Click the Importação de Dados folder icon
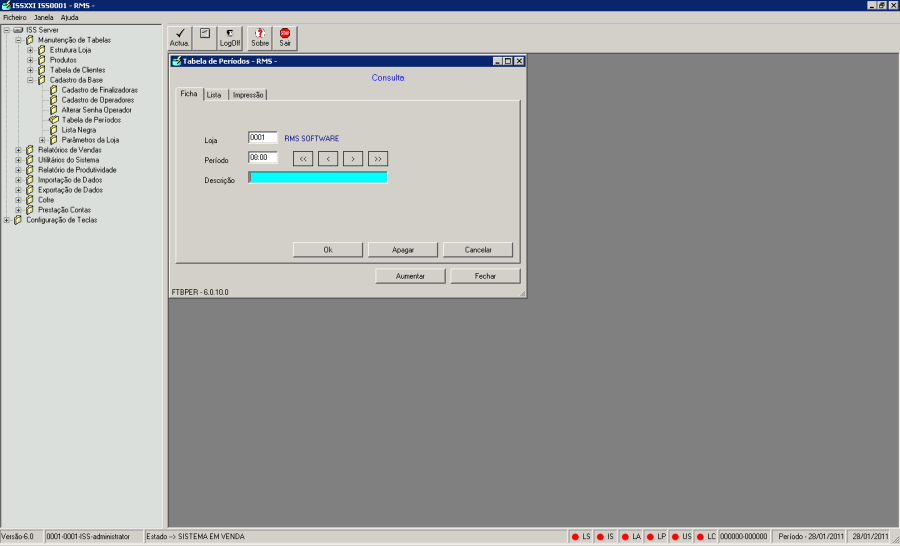Image resolution: width=900 pixels, height=546 pixels. pos(30,180)
